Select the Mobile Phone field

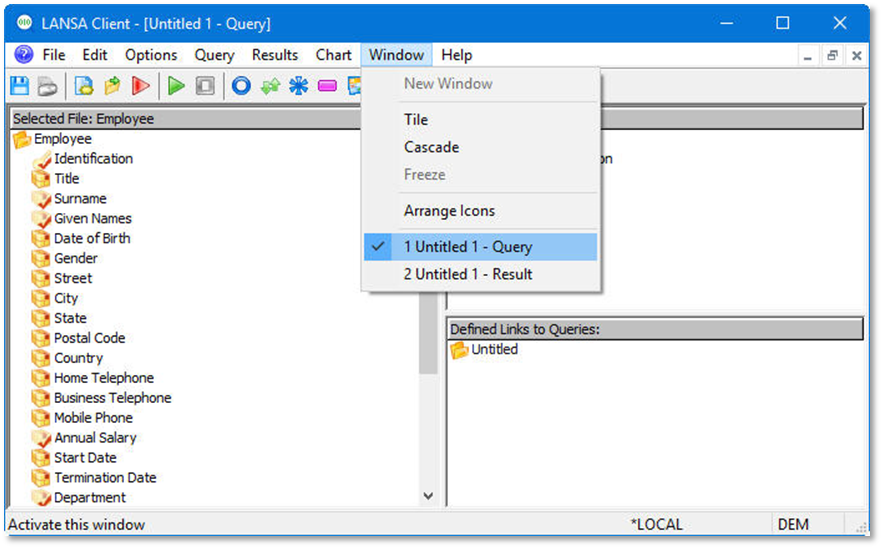pos(93,418)
